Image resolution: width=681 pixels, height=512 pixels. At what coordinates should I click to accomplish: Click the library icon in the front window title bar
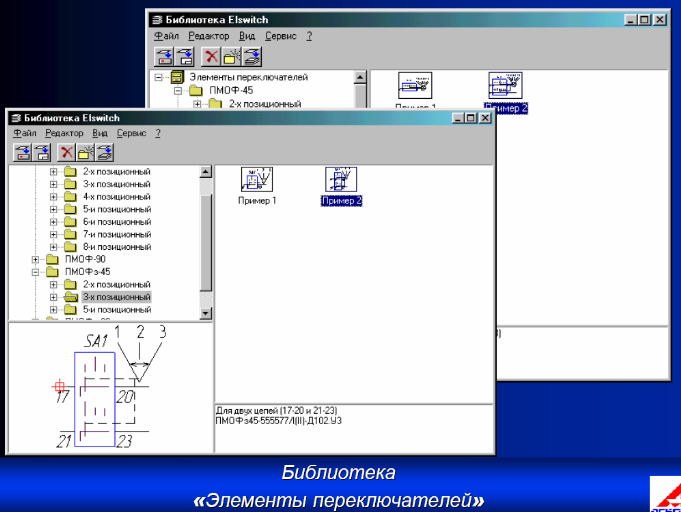(x=17, y=118)
